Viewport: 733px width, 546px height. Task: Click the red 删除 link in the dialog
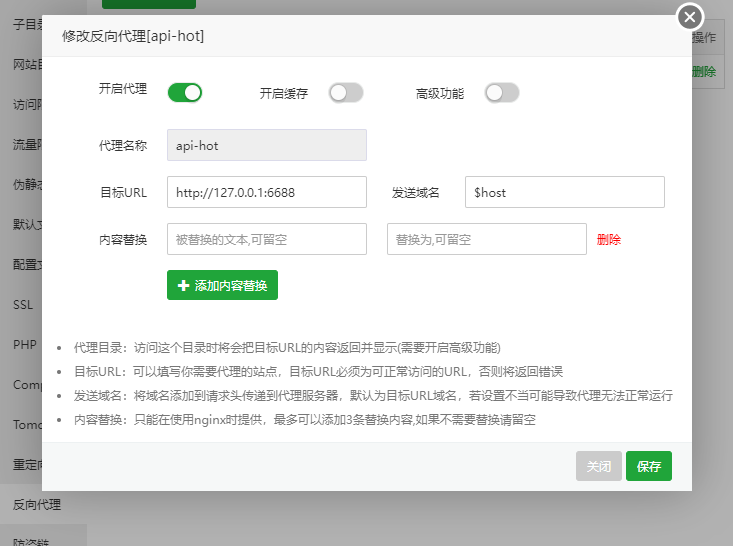coord(609,240)
